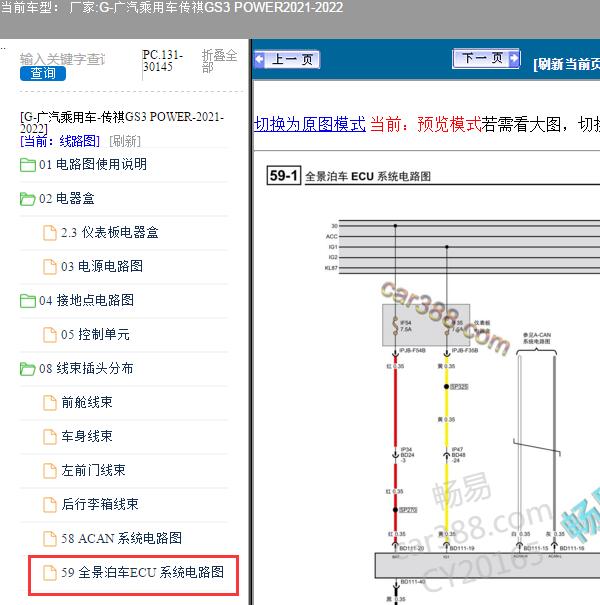Expand 01 电路图使用说明 entry

93,164
